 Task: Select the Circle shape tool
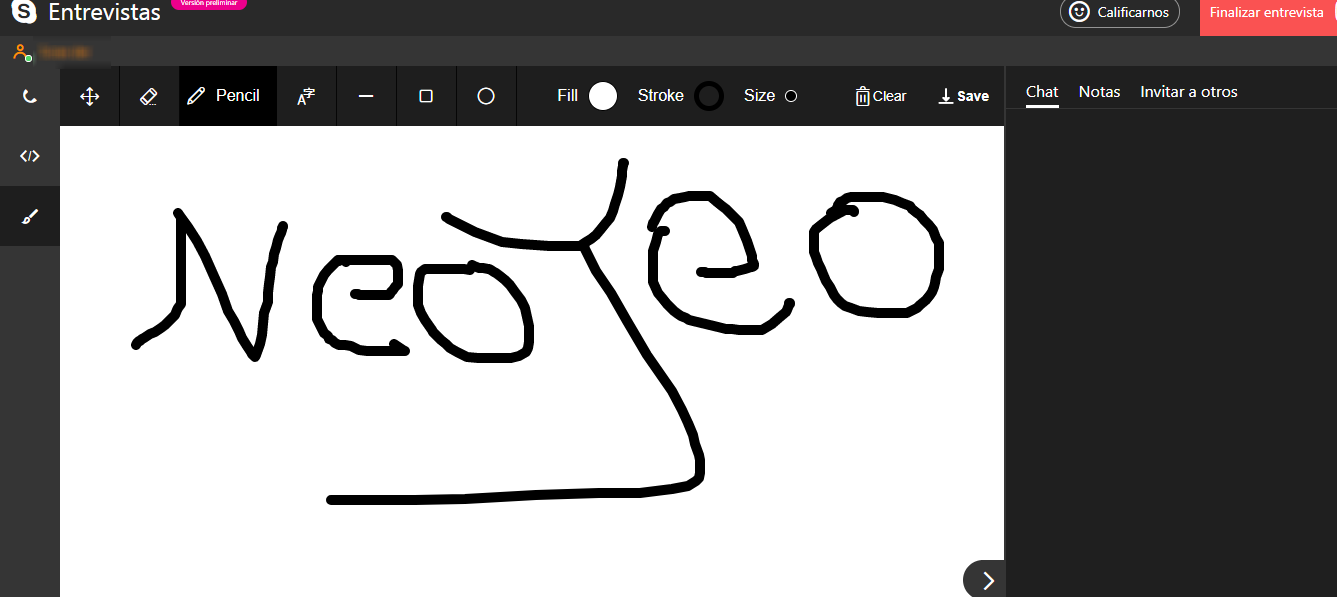(x=486, y=96)
